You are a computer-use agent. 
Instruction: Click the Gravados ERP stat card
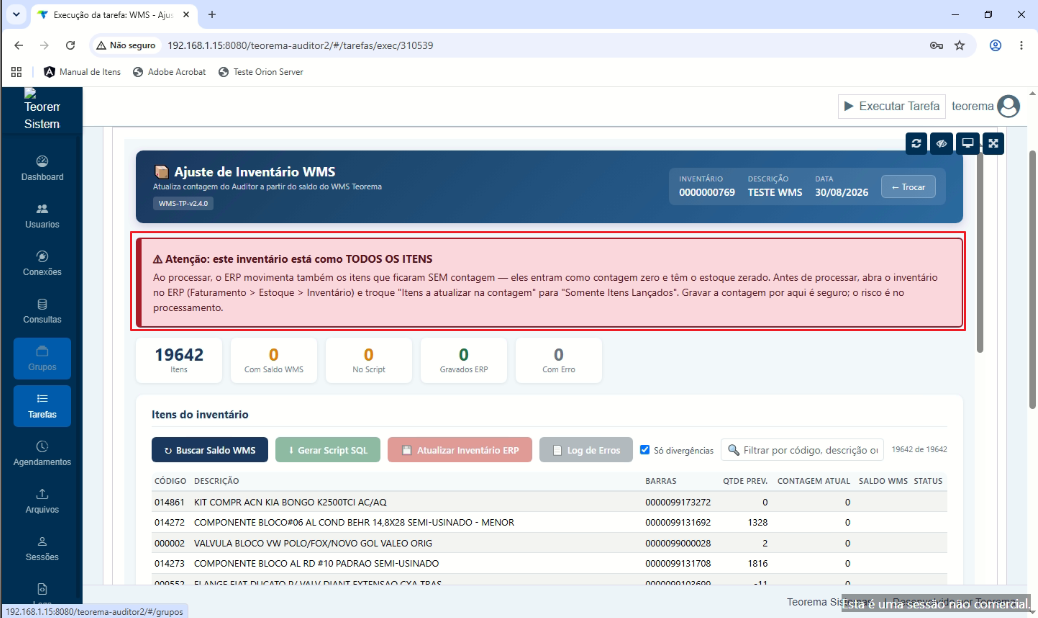point(463,360)
